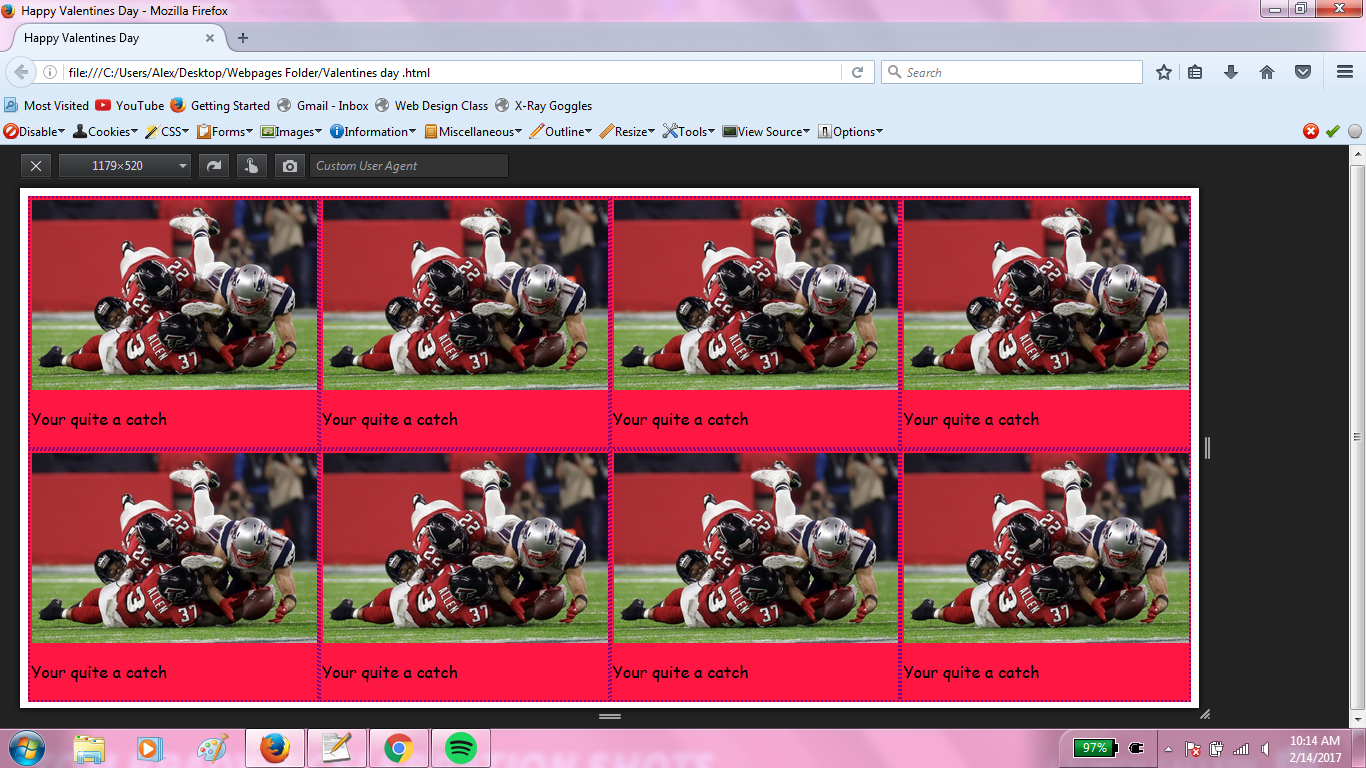Screen dimensions: 1366x768
Task: Open the Windows Start menu
Action: click(x=26, y=748)
